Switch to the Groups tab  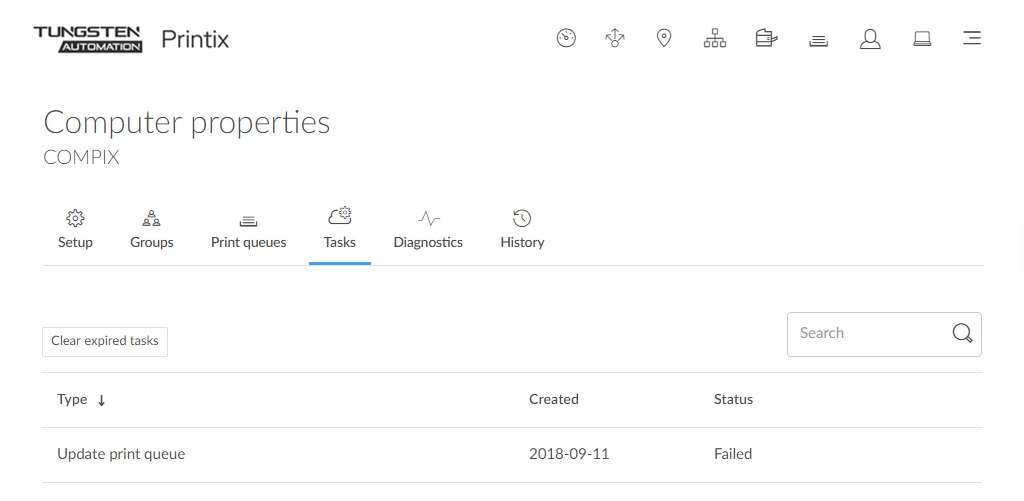(x=152, y=230)
